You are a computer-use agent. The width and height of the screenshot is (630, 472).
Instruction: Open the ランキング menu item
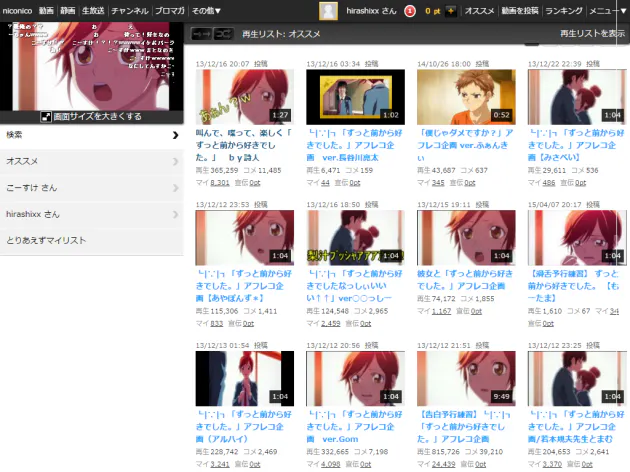click(x=563, y=11)
